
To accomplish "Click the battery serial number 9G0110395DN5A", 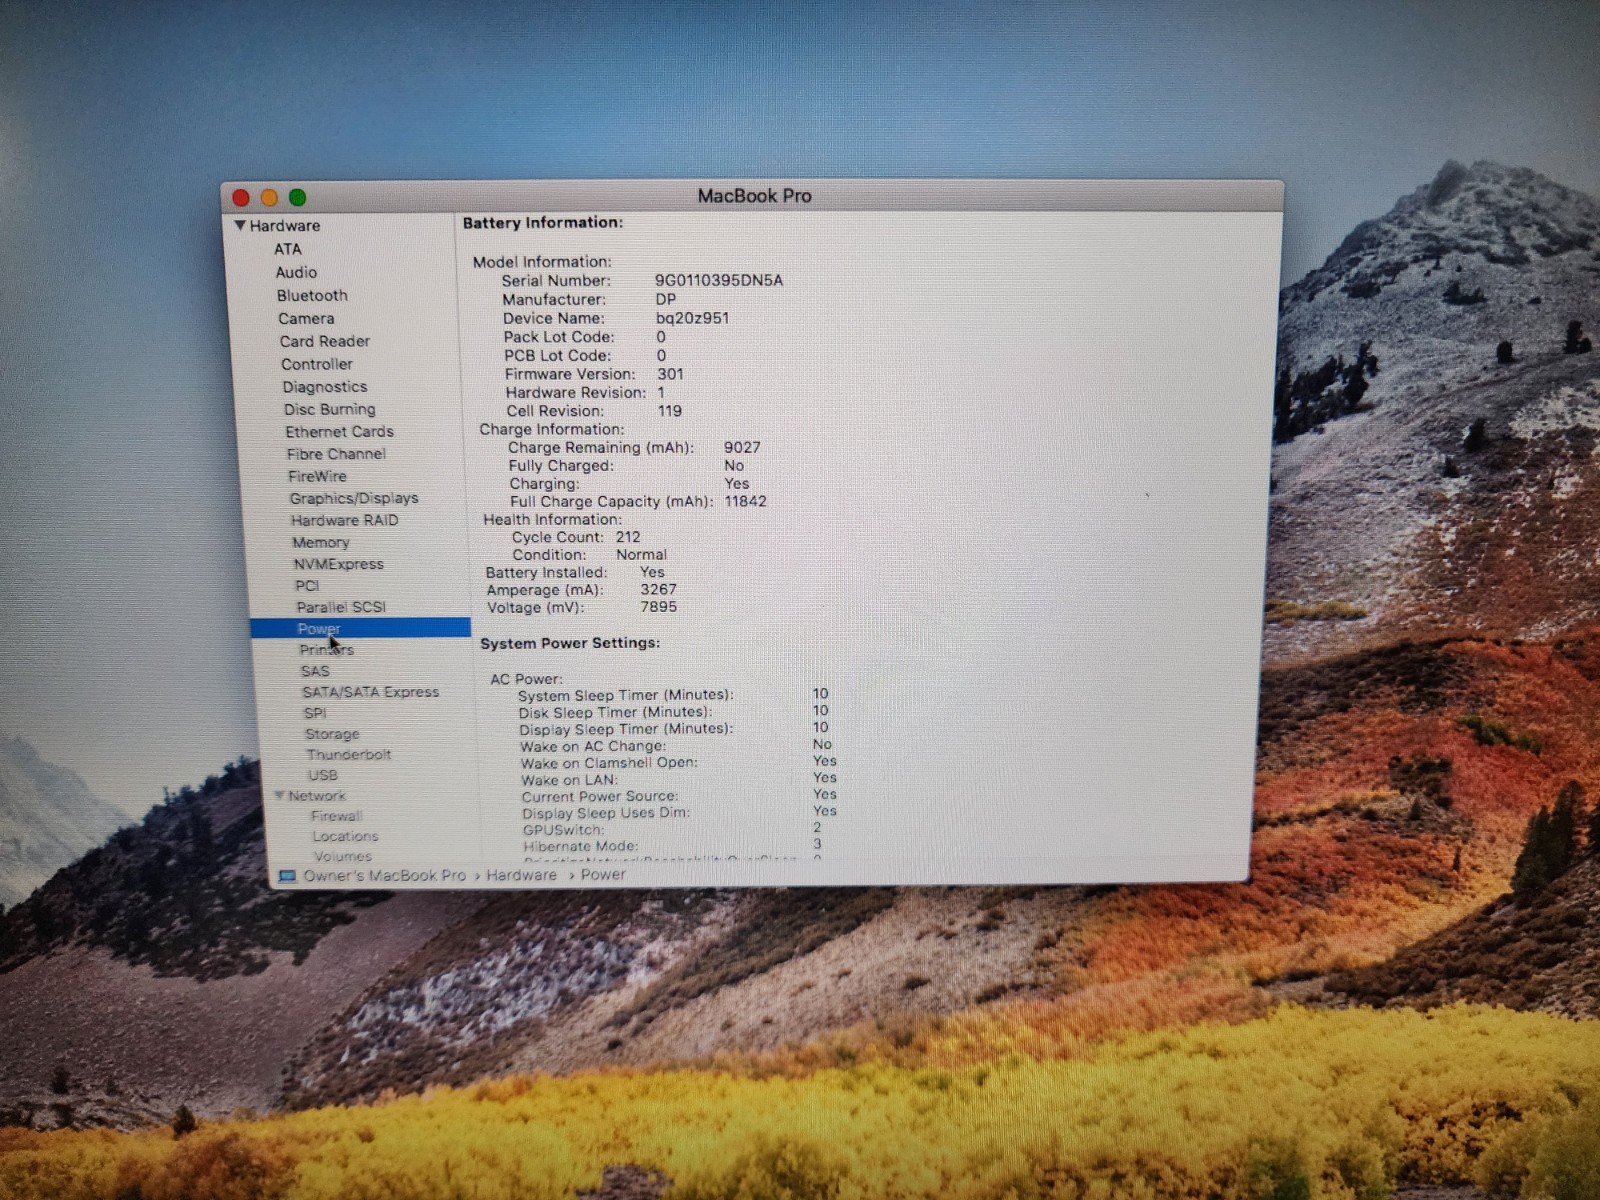I will click(719, 281).
